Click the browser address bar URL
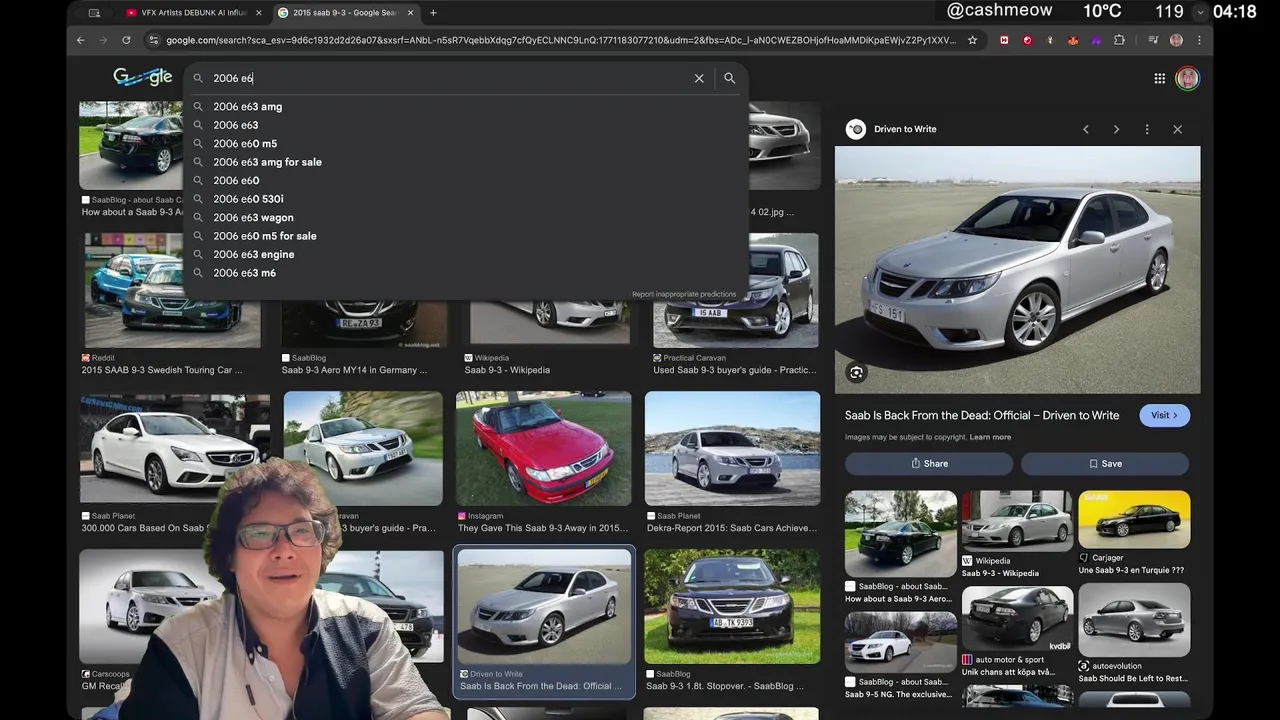The image size is (1280, 720). point(560,40)
